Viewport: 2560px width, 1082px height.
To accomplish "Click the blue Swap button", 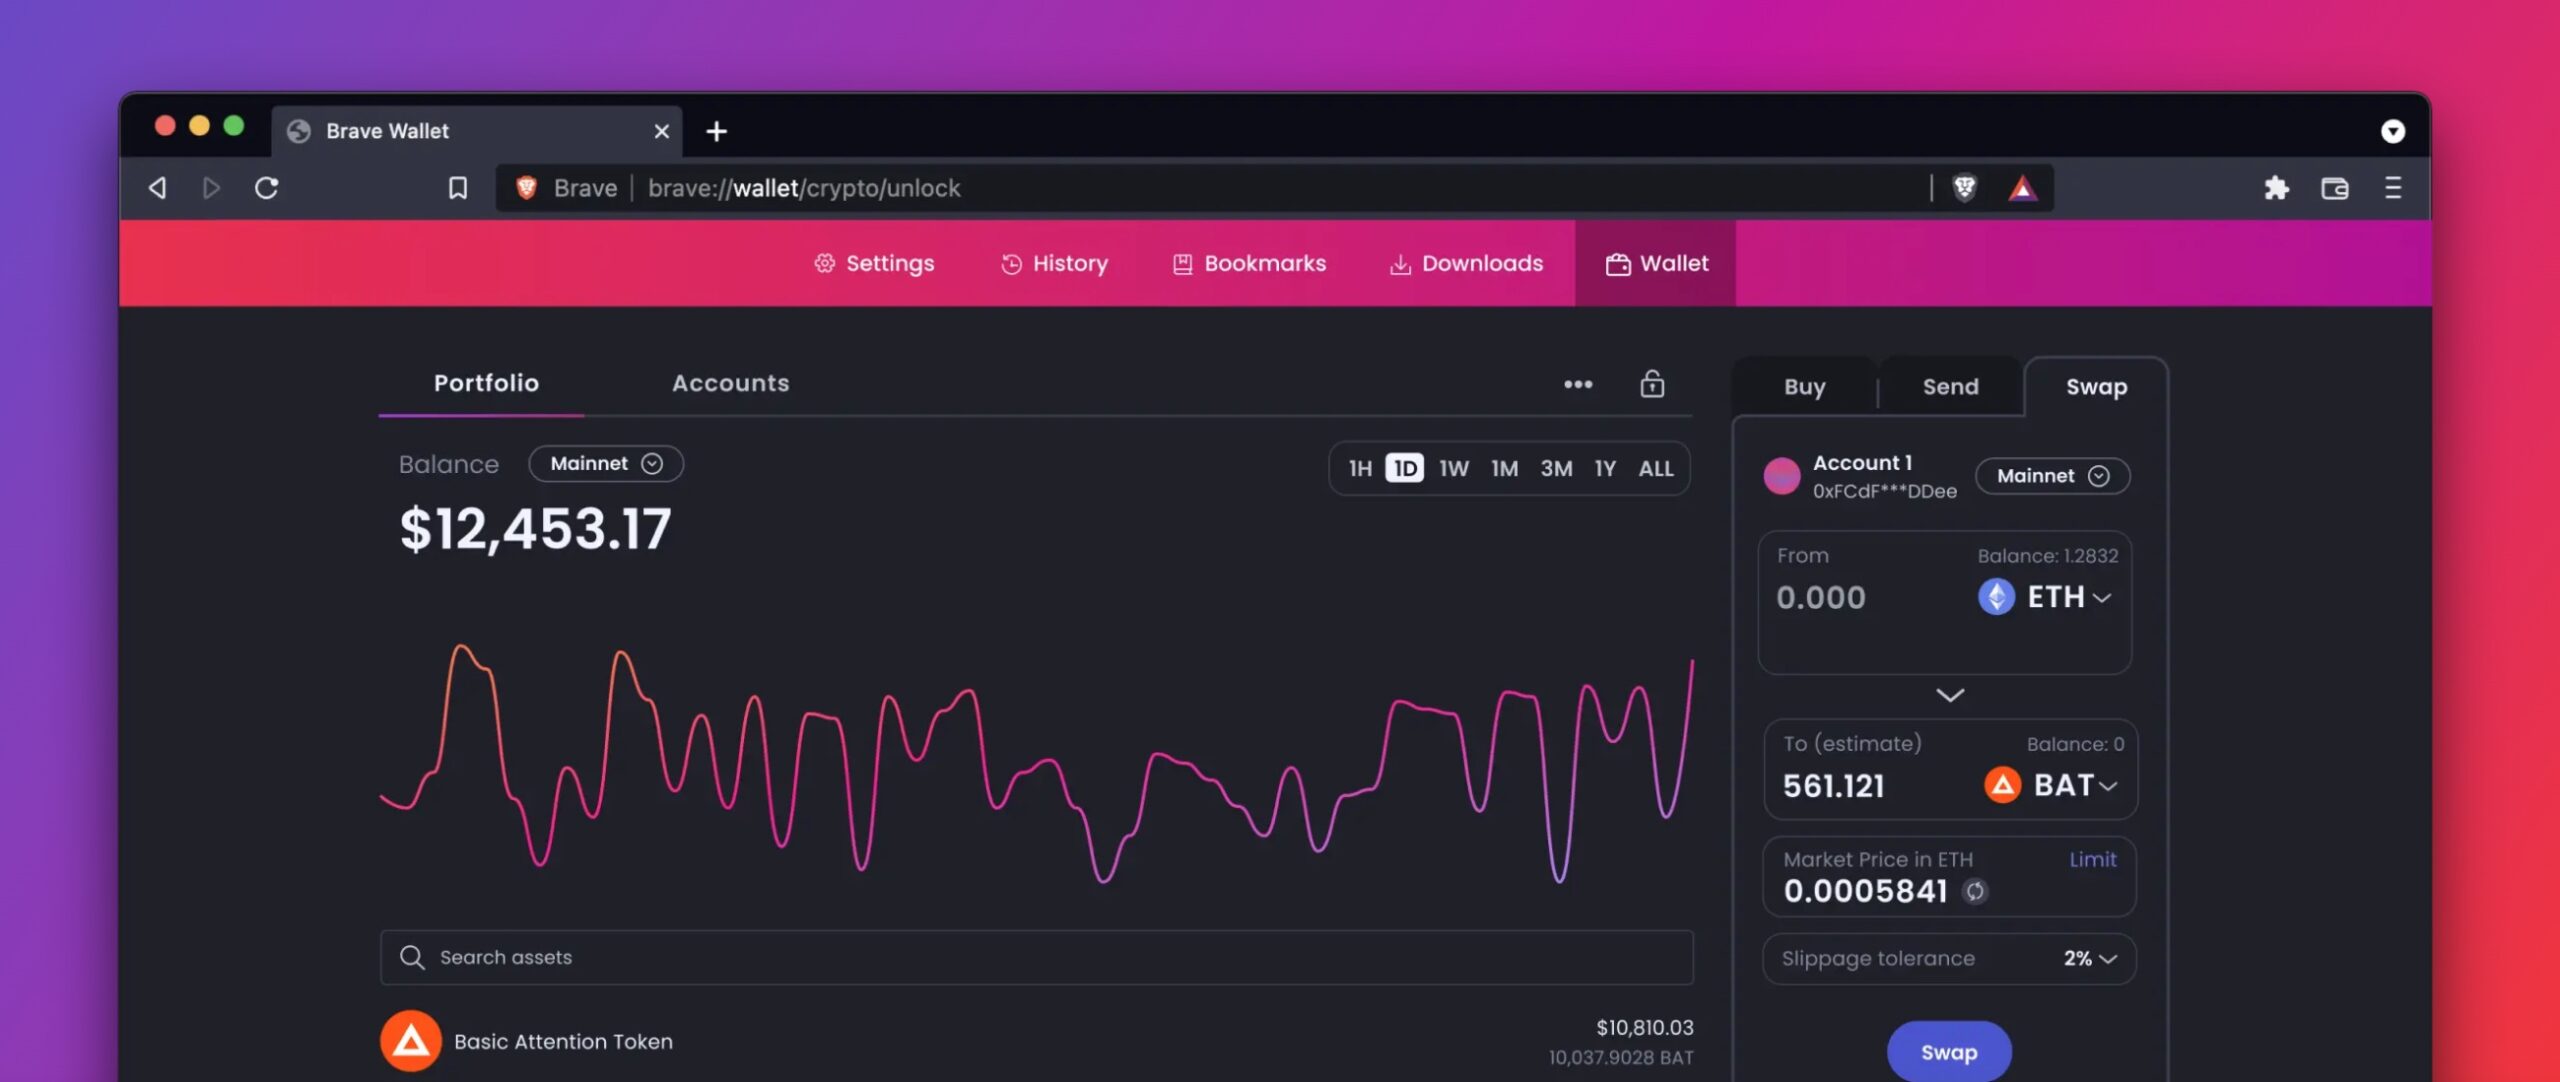I will pyautogui.click(x=1948, y=1052).
